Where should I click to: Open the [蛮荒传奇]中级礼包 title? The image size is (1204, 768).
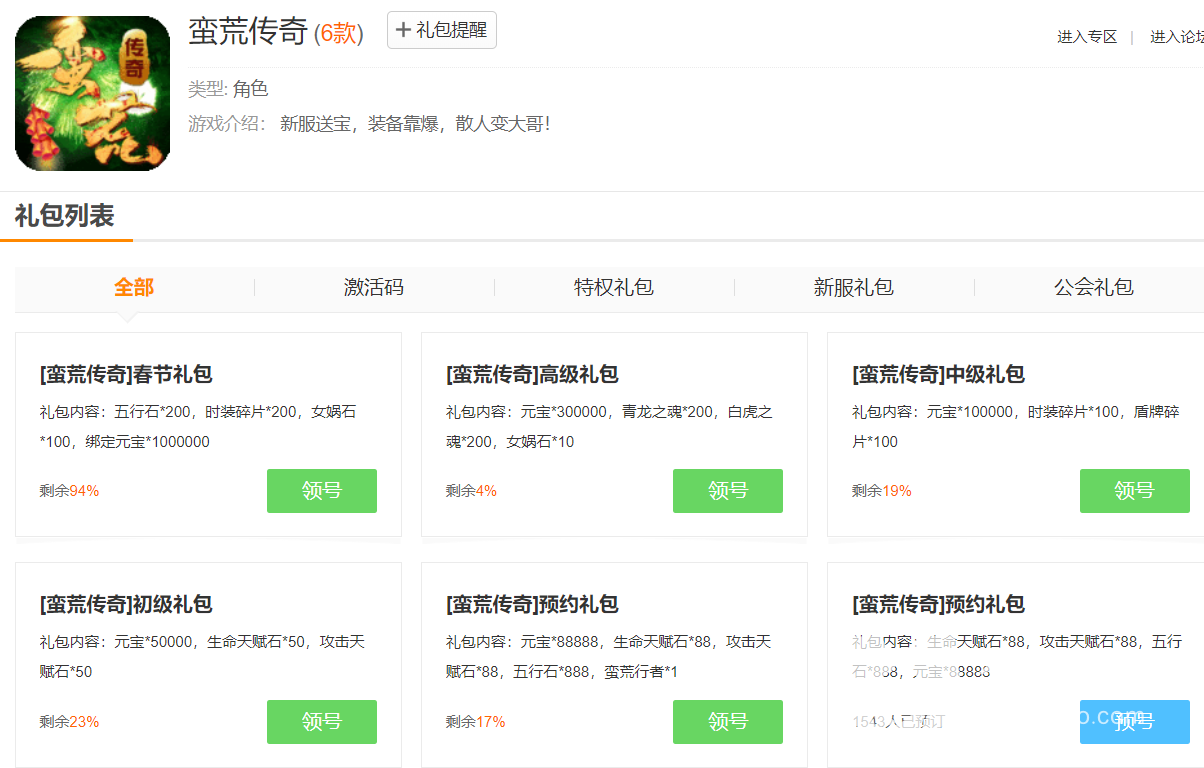[938, 375]
